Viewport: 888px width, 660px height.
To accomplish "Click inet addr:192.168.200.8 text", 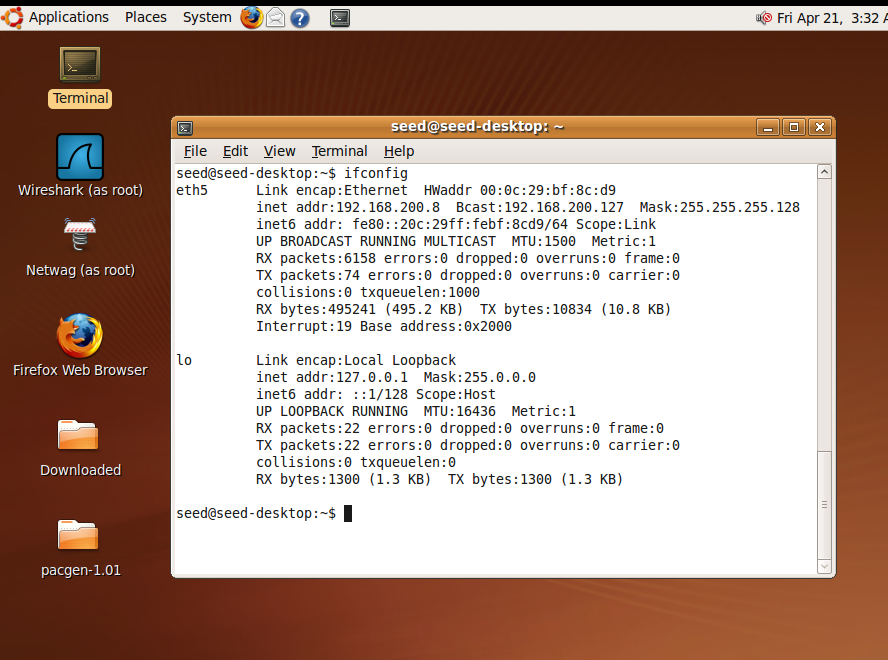I will (348, 207).
